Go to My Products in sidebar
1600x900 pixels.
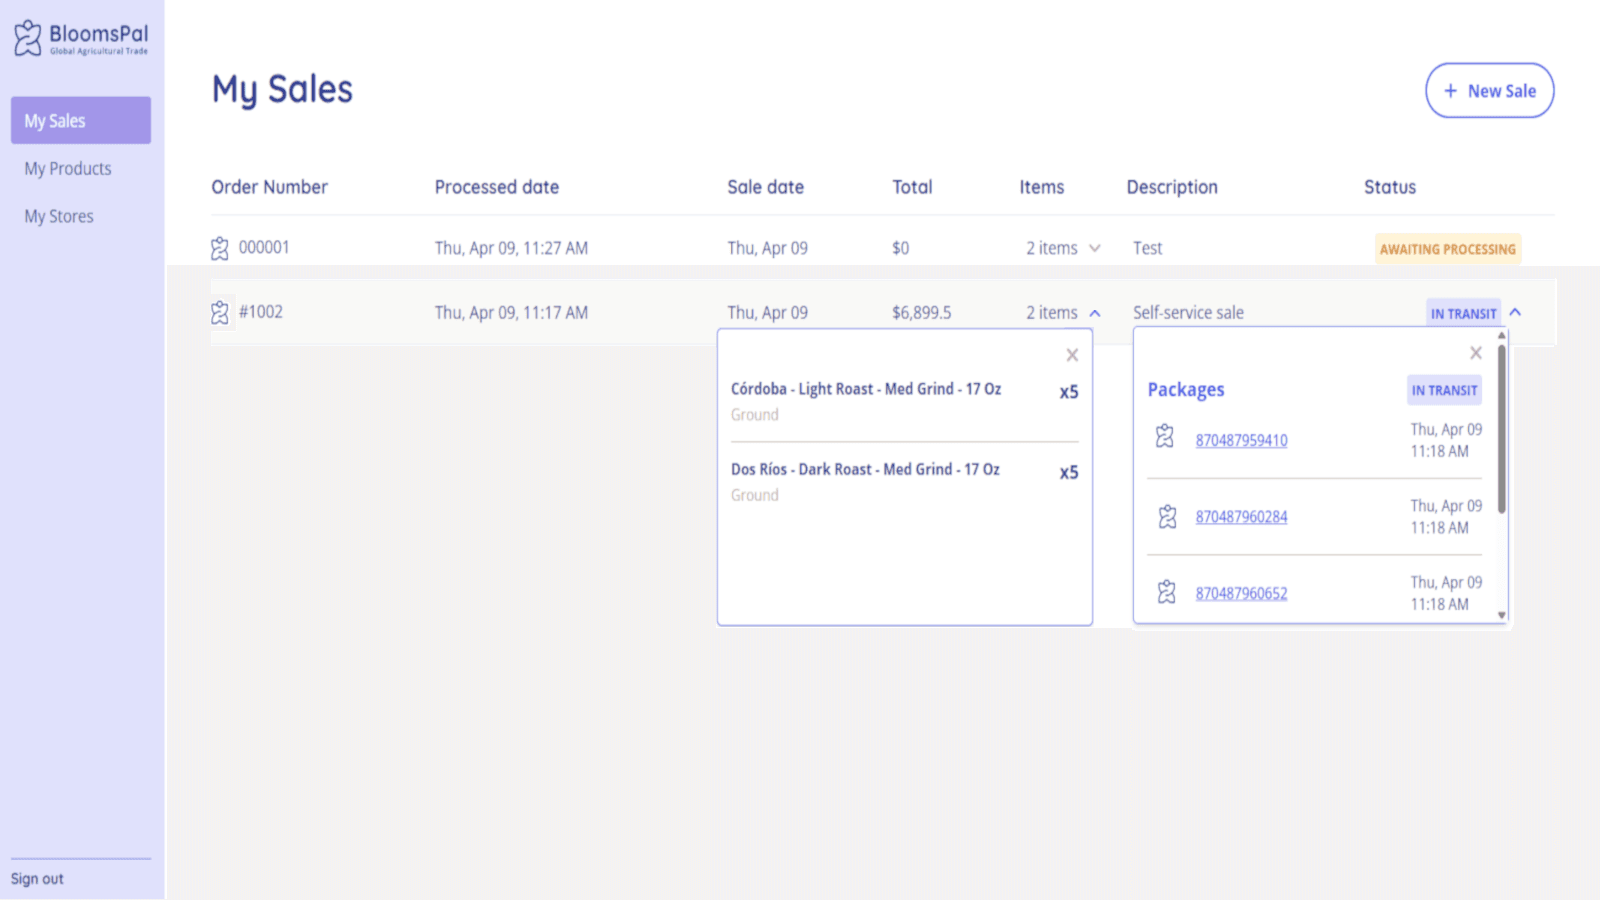pos(68,168)
